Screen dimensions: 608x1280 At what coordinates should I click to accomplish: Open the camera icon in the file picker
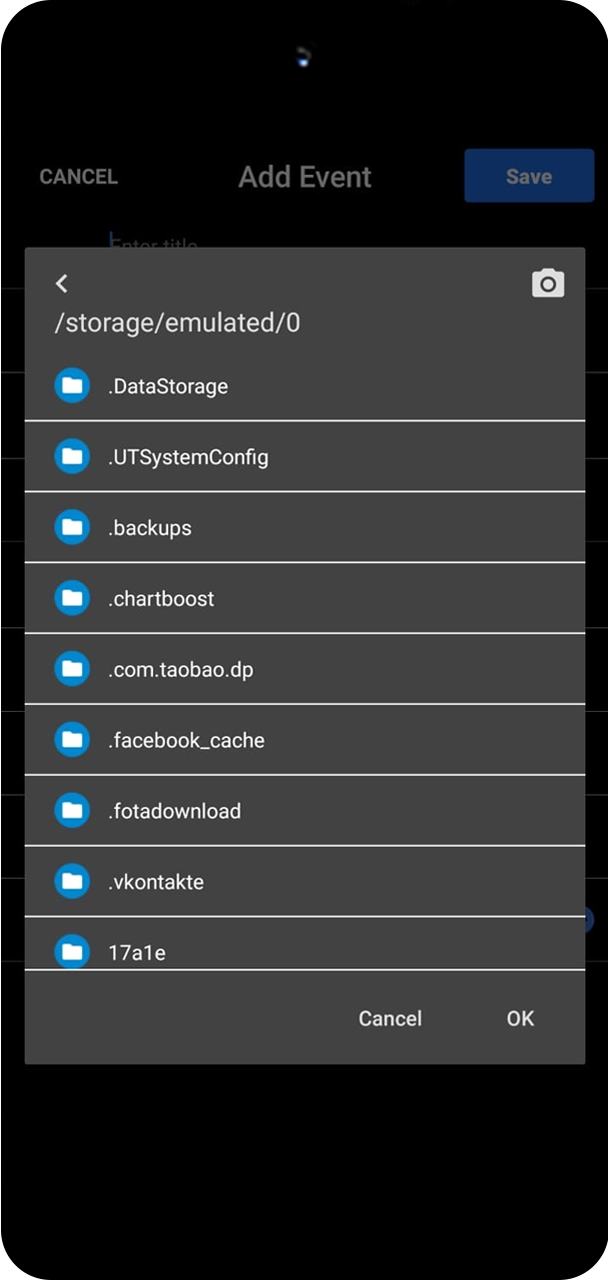tap(548, 283)
